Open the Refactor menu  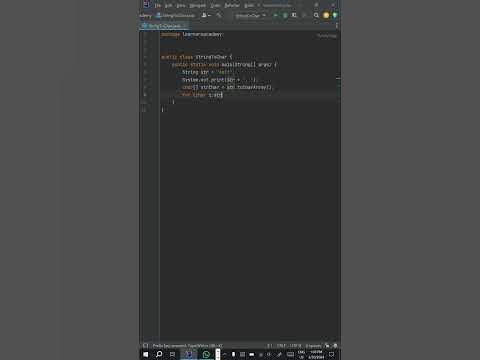pos(232,5)
